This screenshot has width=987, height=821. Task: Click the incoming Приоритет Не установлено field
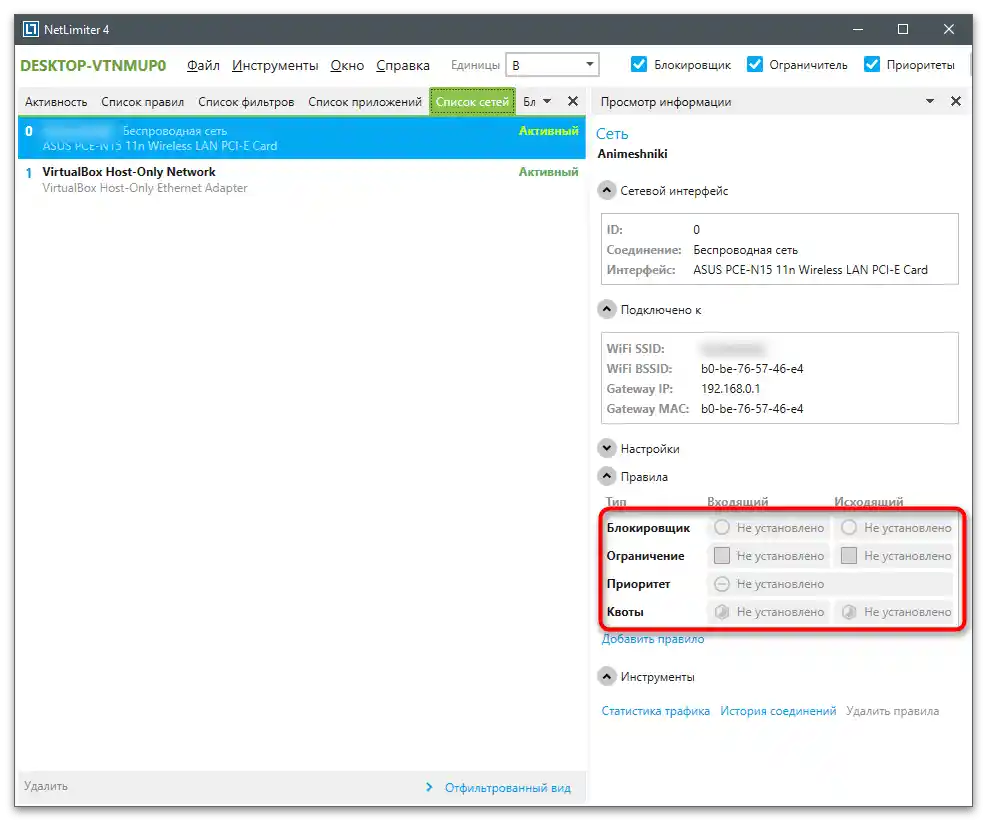[830, 584]
